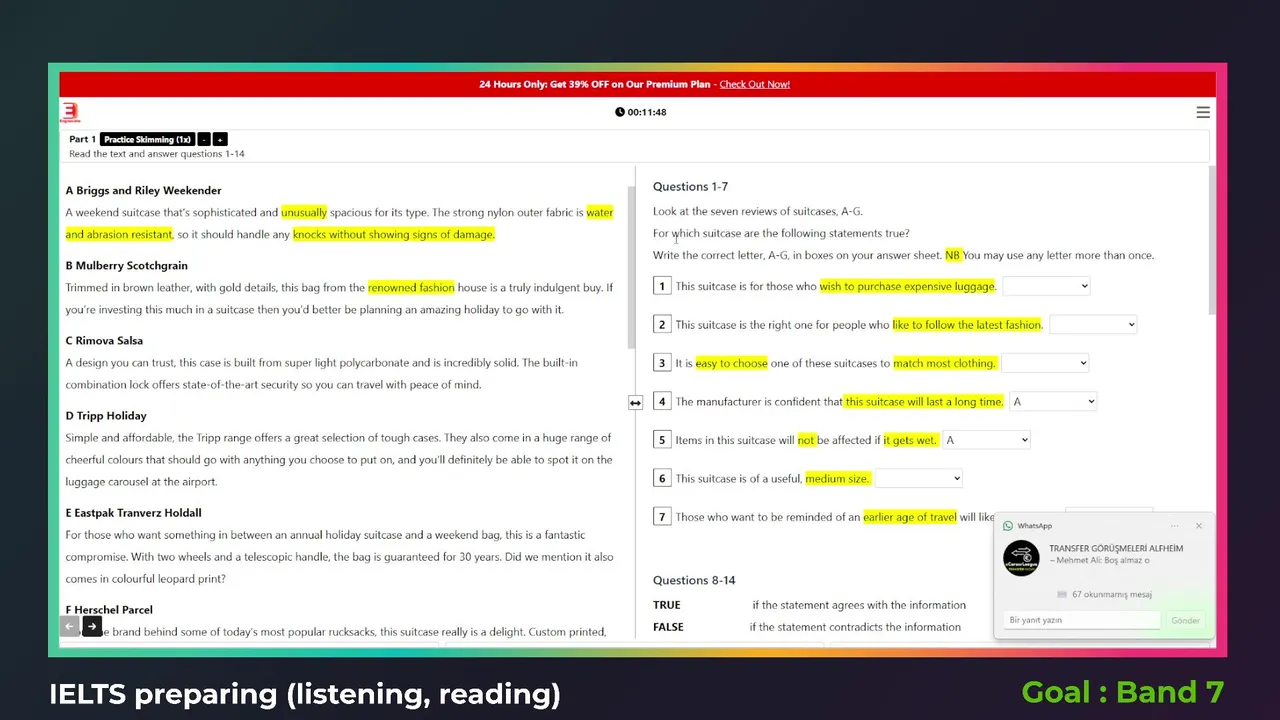Click the Questions 8-14 heading

[694, 580]
